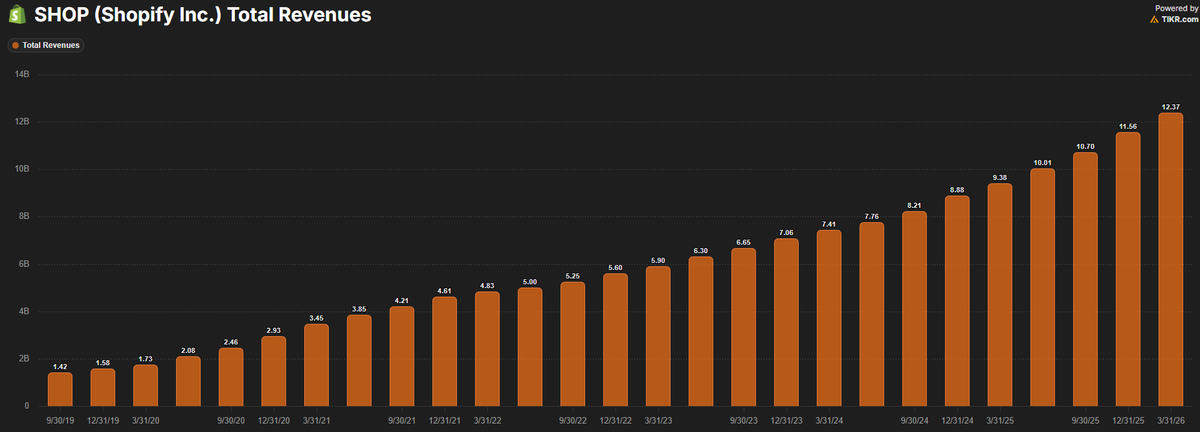Click the 12/31/20 axis label
Screen dimensions: 1200x432
pyautogui.click(x=274, y=420)
